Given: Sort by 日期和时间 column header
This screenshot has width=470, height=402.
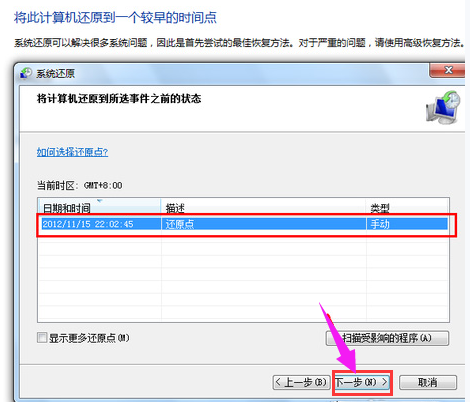Looking at the screenshot, I should tap(100, 208).
